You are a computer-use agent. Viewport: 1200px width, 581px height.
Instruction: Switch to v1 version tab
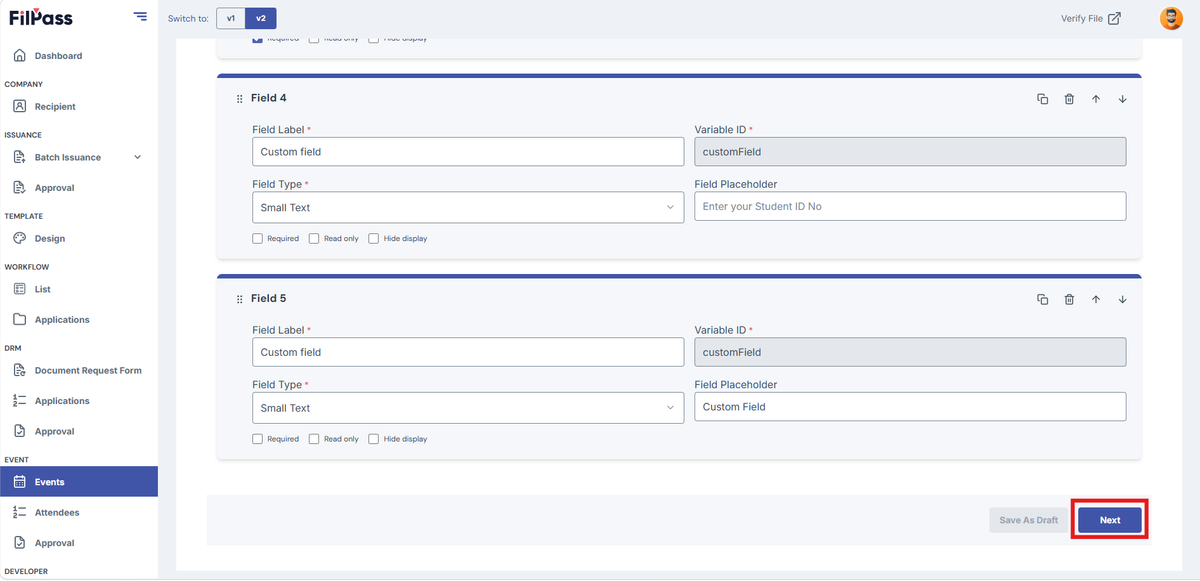[x=231, y=18]
